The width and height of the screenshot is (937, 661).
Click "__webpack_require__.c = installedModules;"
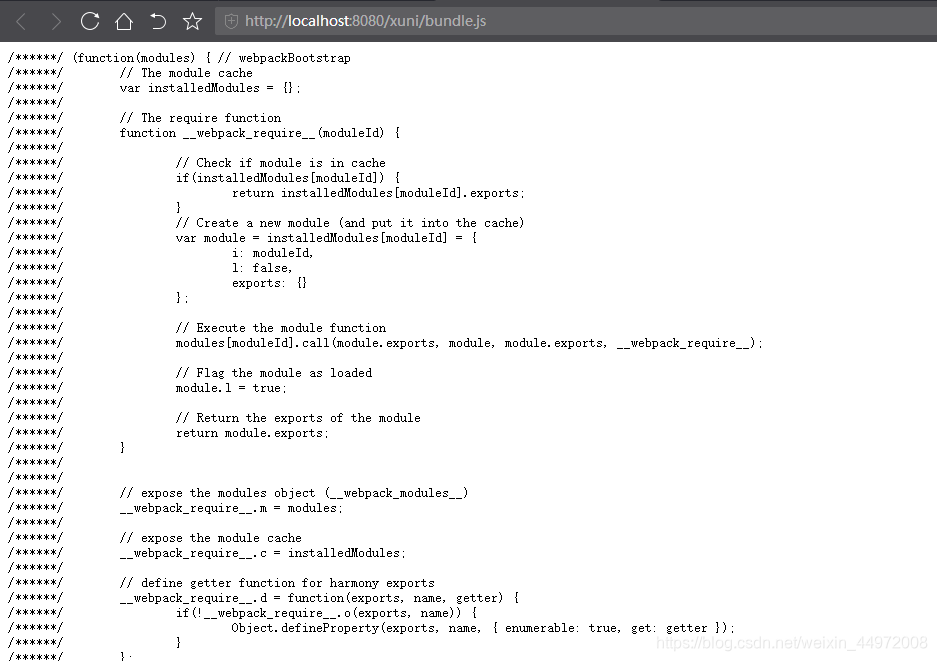pyautogui.click(x=262, y=553)
